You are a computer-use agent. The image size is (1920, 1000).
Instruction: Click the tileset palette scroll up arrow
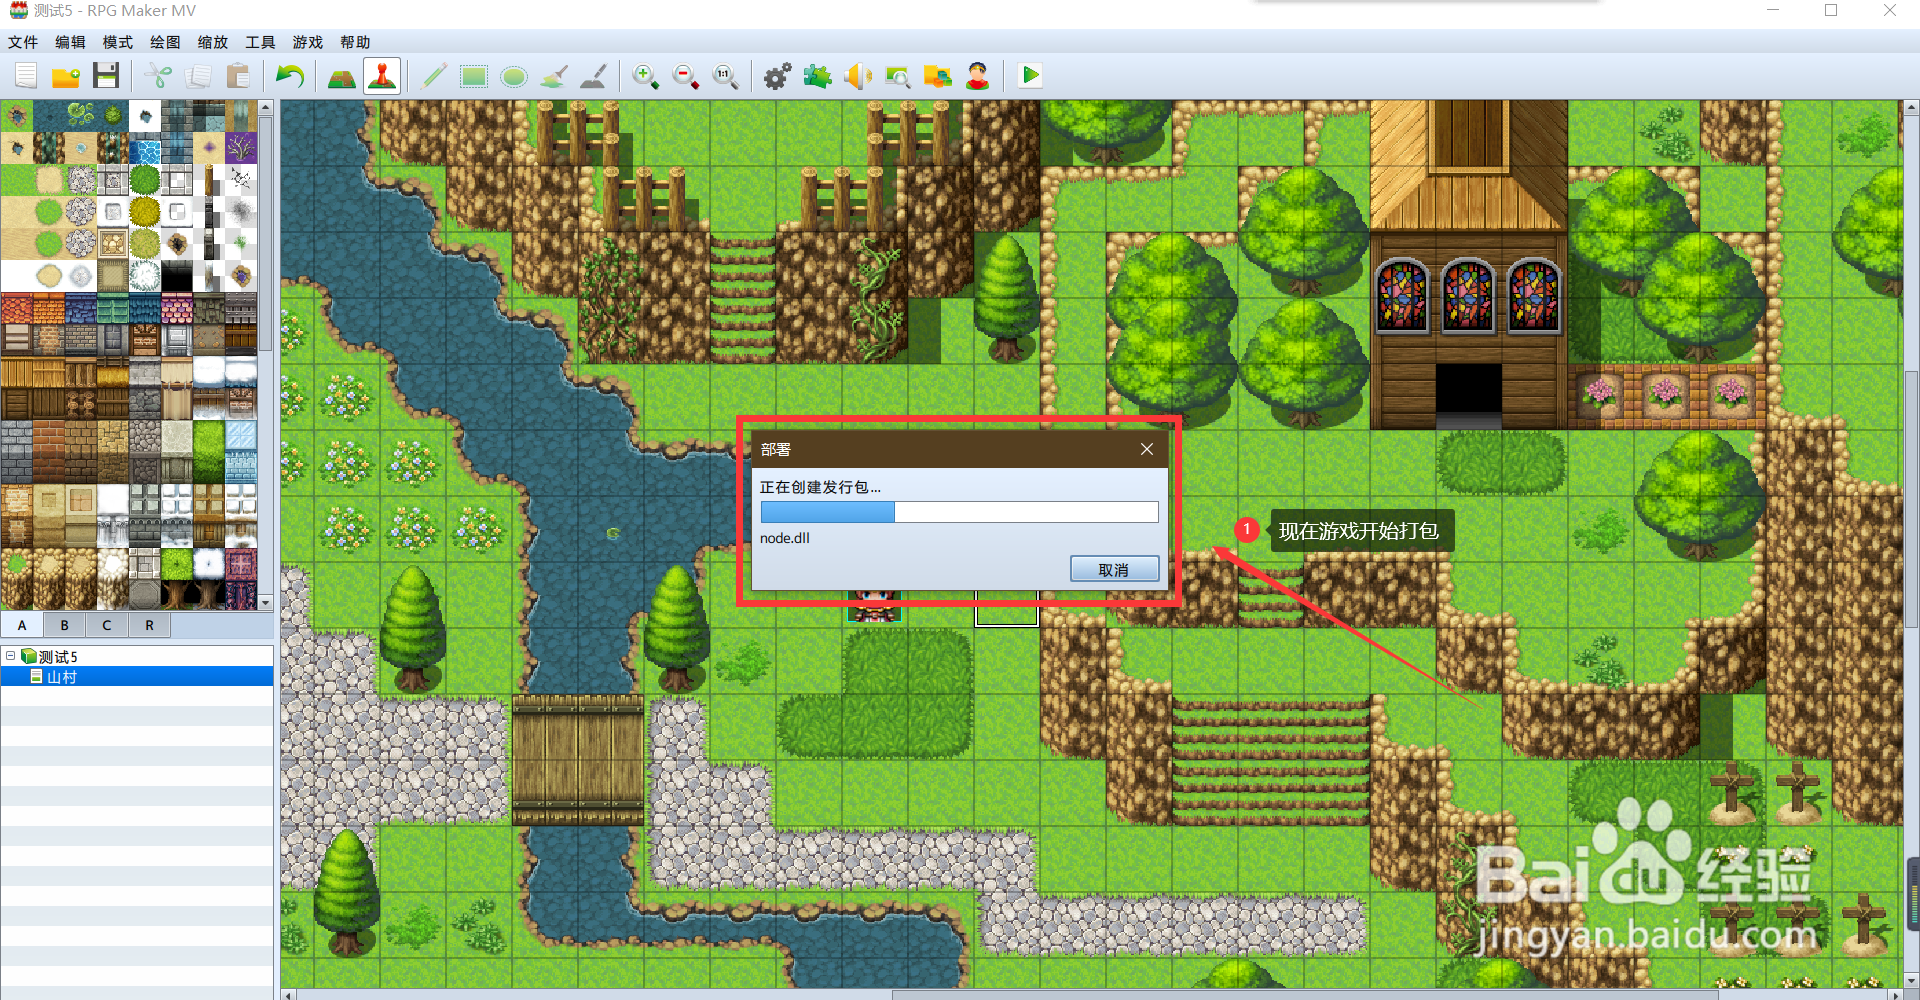(265, 106)
